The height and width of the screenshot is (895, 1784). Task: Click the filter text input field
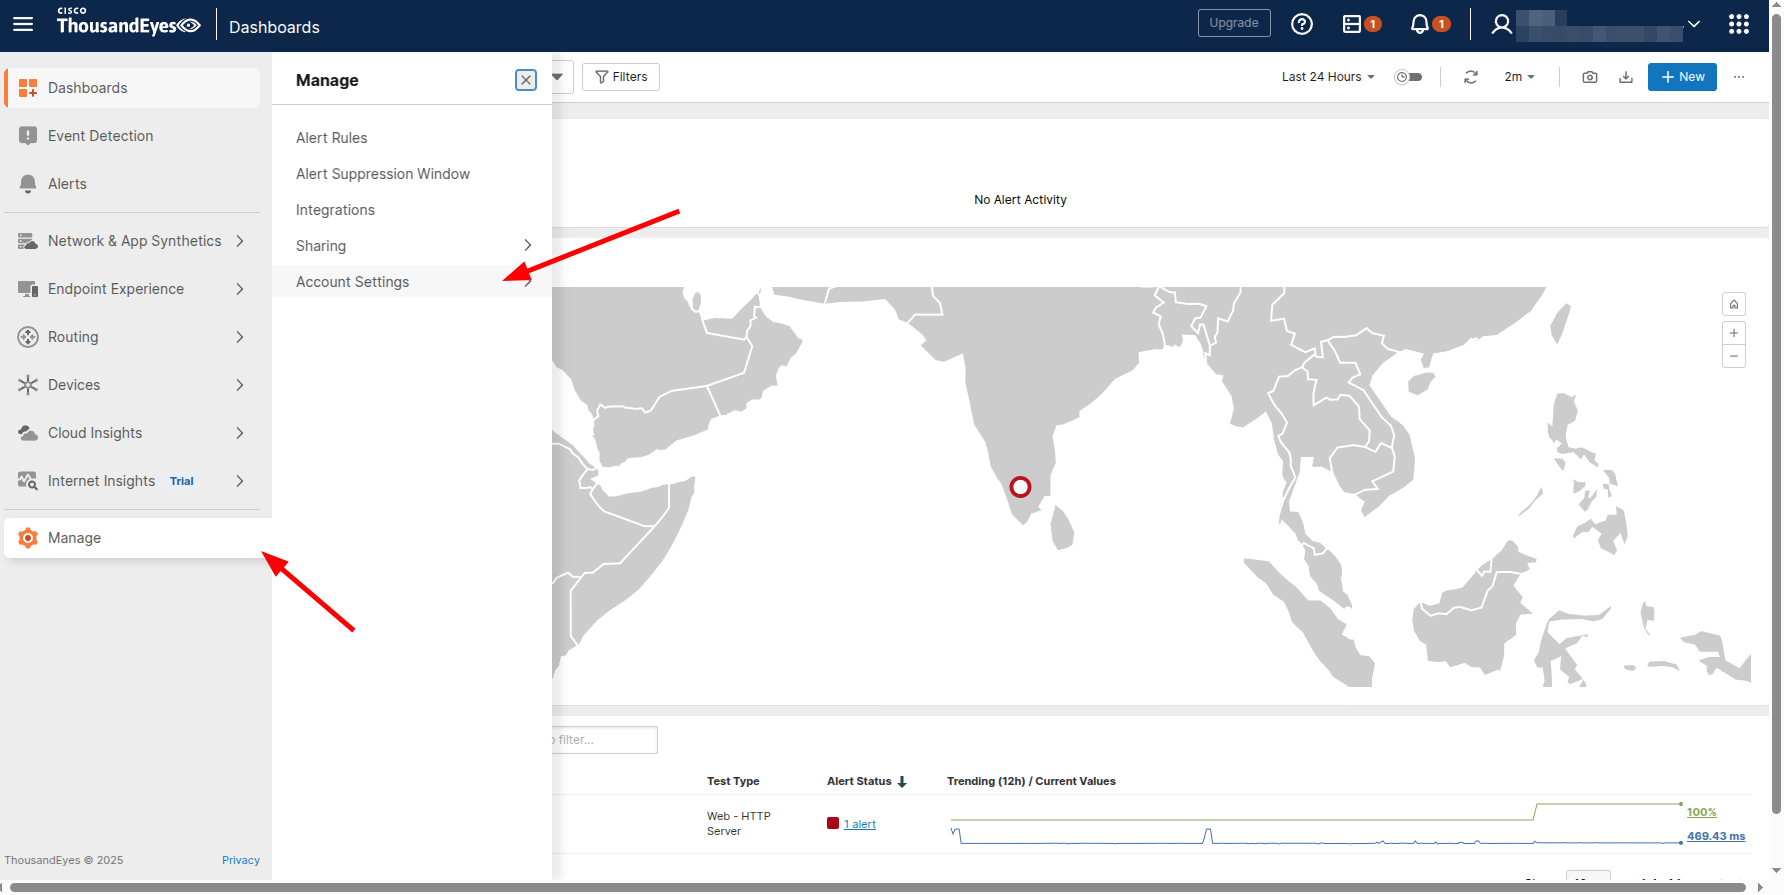tap(604, 740)
